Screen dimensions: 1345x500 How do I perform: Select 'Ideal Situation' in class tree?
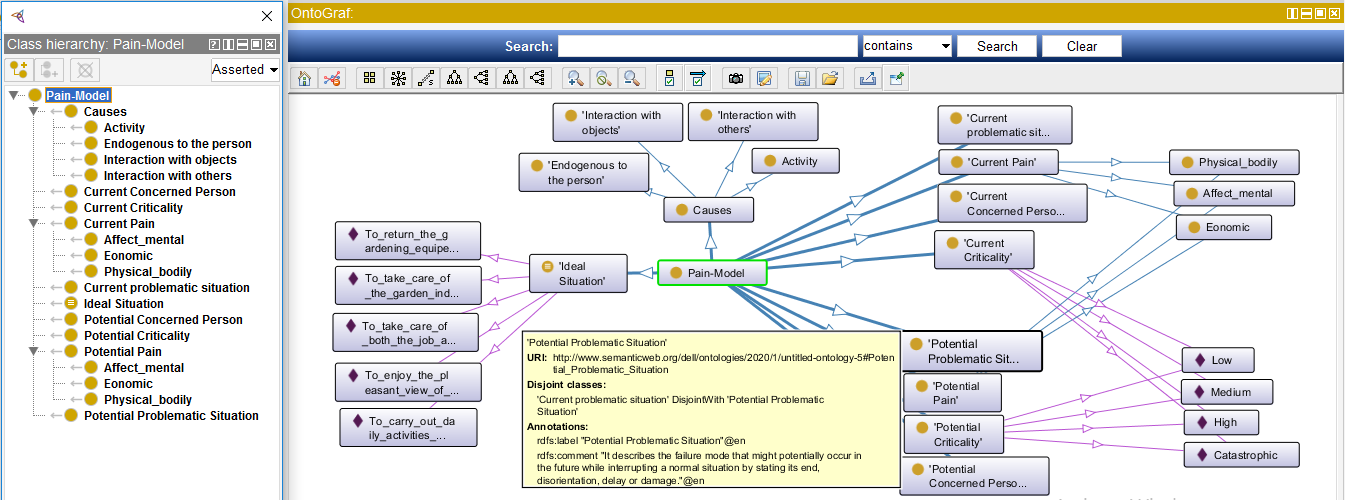coord(124,304)
